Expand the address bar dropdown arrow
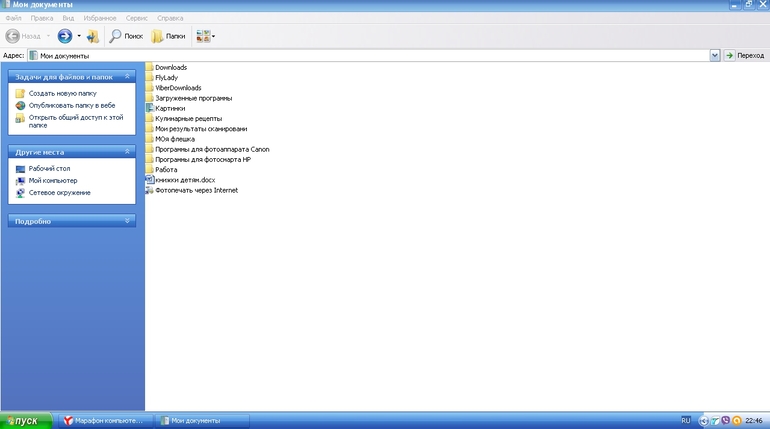Screen dimensions: 770x429 [x=715, y=56]
